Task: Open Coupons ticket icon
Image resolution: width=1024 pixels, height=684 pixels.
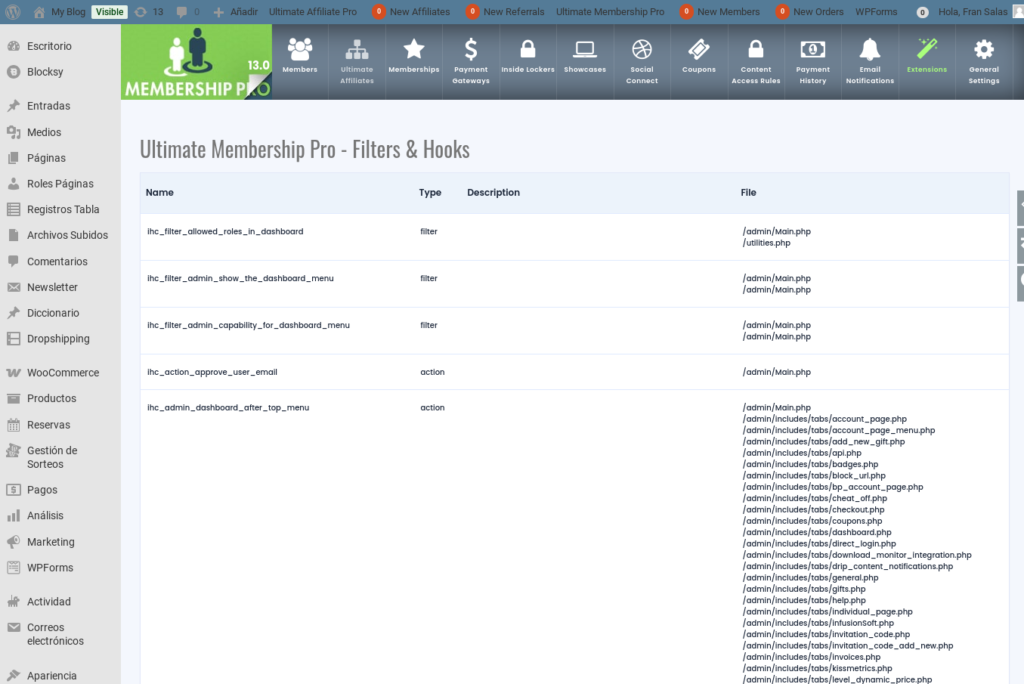Action: (698, 50)
